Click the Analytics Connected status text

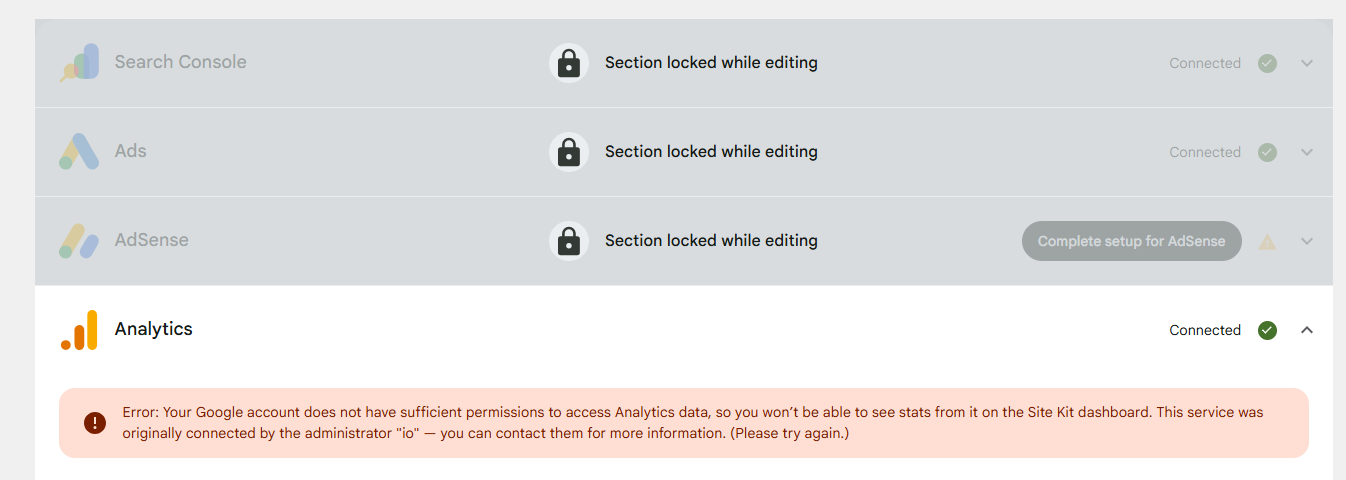pyautogui.click(x=1205, y=330)
